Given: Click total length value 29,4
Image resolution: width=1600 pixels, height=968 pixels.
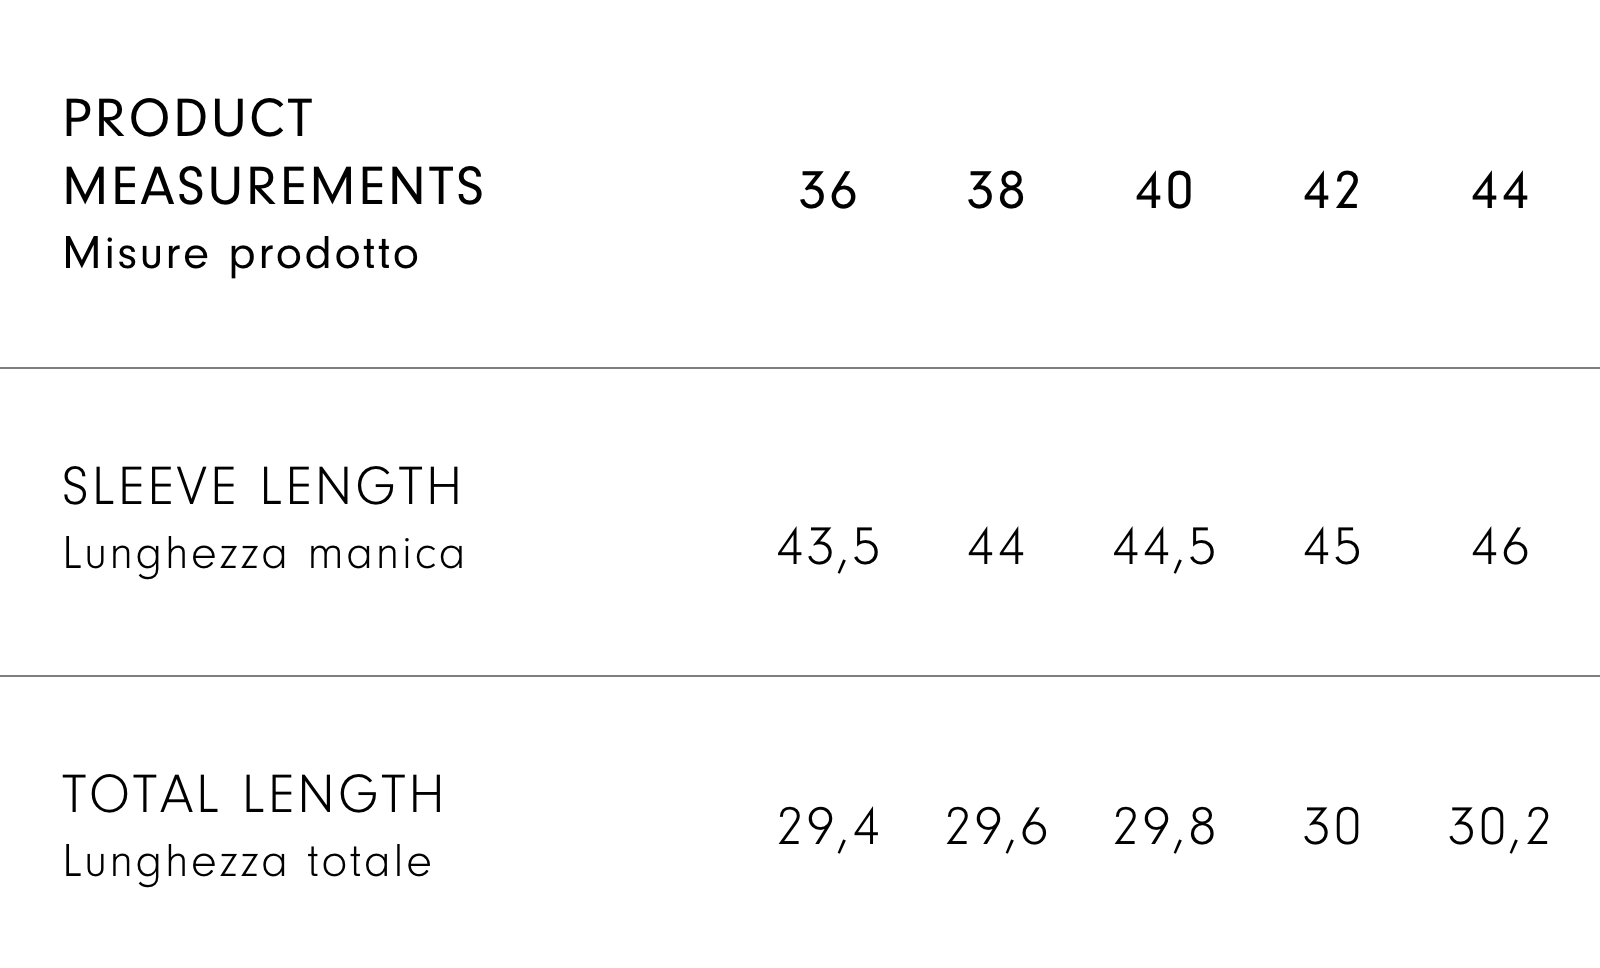Looking at the screenshot, I should tap(828, 828).
